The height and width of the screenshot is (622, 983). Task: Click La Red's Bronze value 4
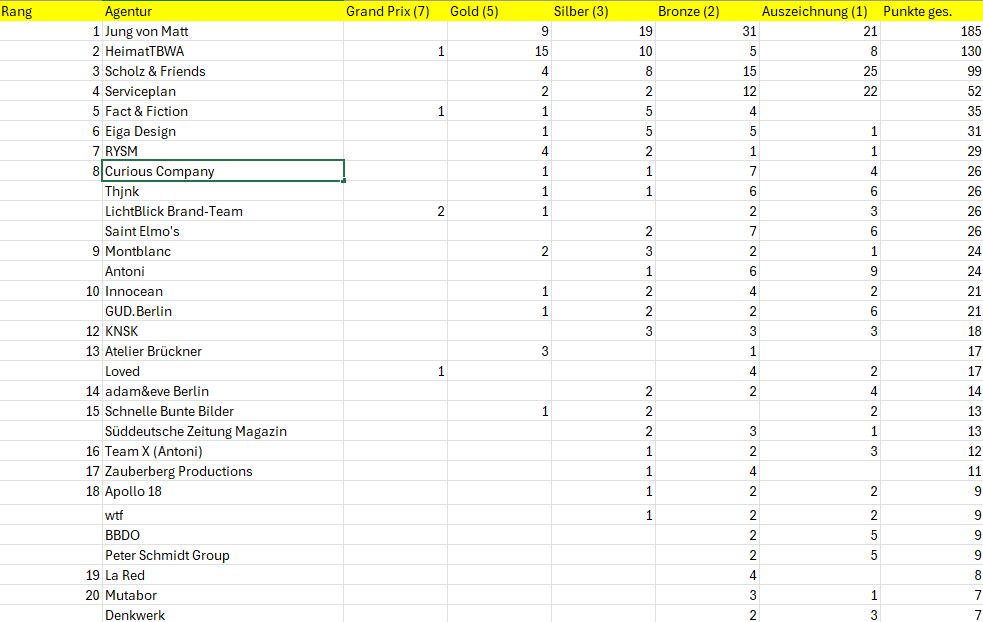tap(707, 576)
